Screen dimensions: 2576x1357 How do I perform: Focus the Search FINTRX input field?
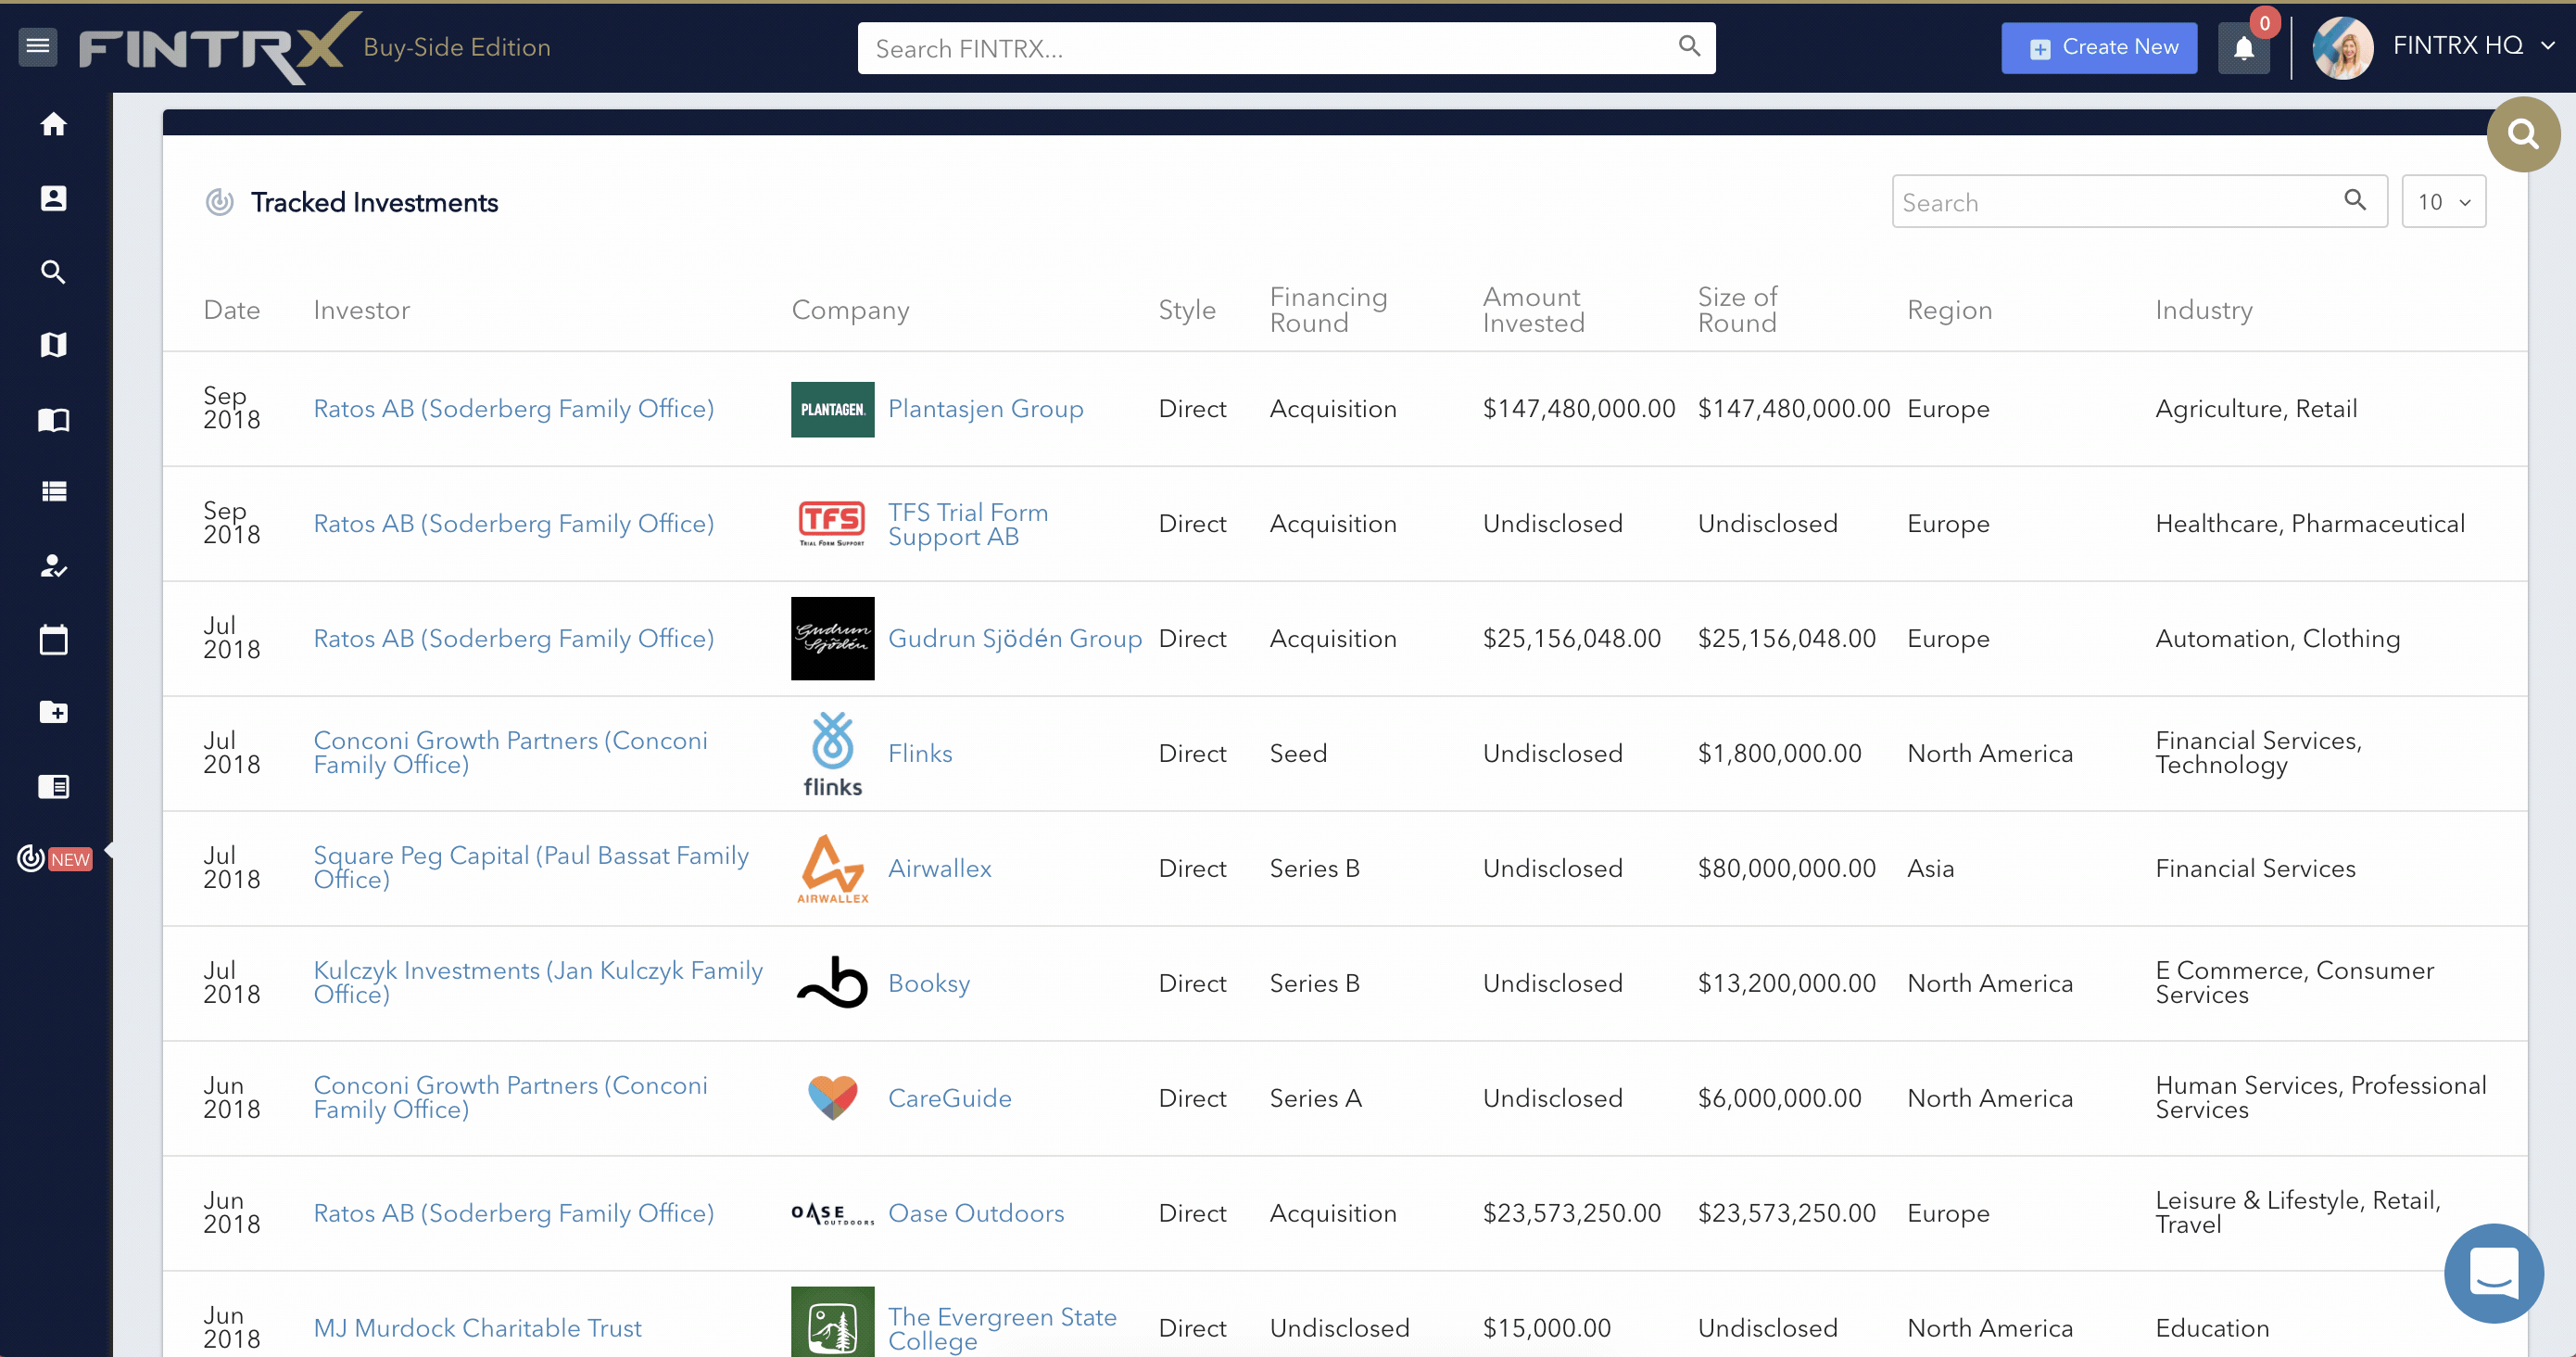pyautogui.click(x=1286, y=48)
